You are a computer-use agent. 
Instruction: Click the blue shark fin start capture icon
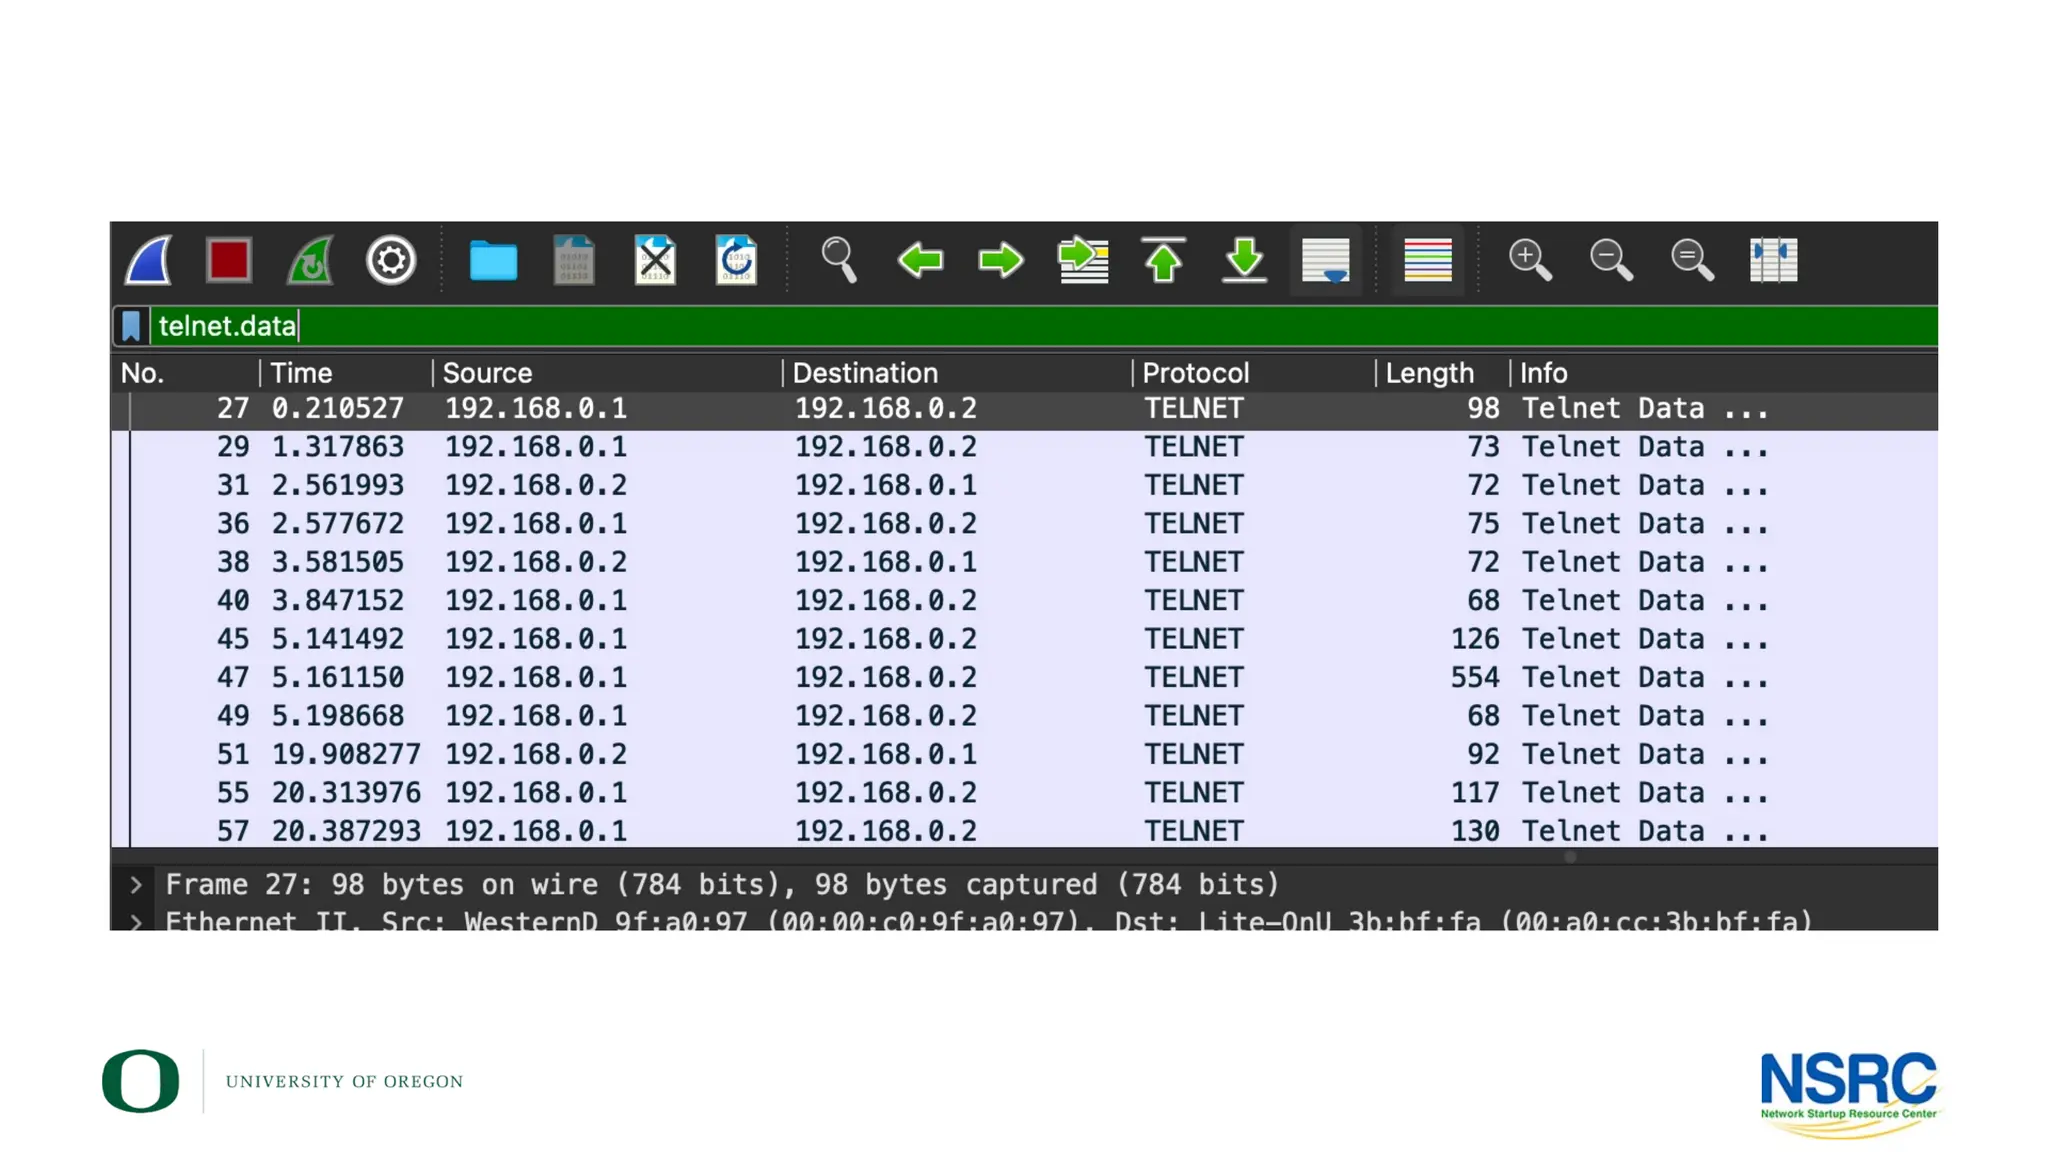click(148, 261)
